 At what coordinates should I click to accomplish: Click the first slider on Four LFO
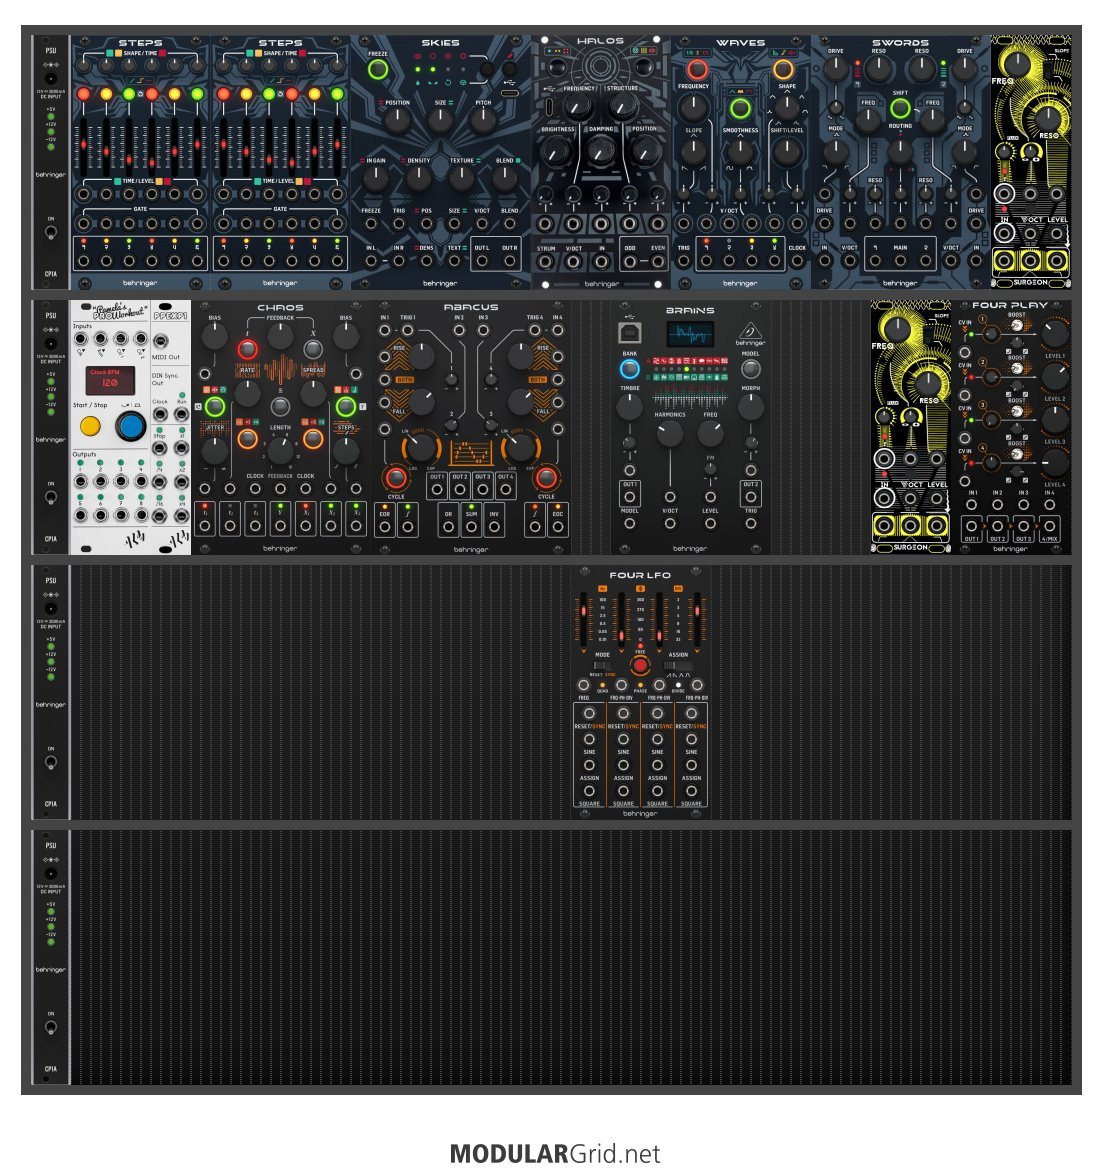click(583, 620)
